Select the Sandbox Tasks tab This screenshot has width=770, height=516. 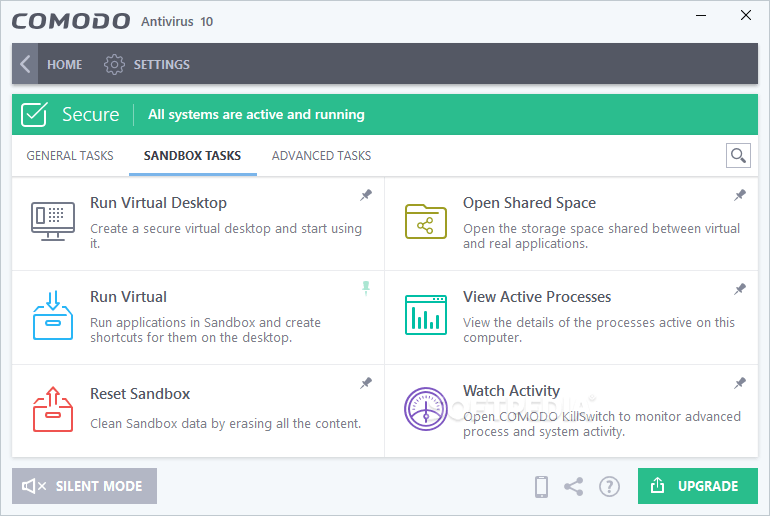(192, 156)
